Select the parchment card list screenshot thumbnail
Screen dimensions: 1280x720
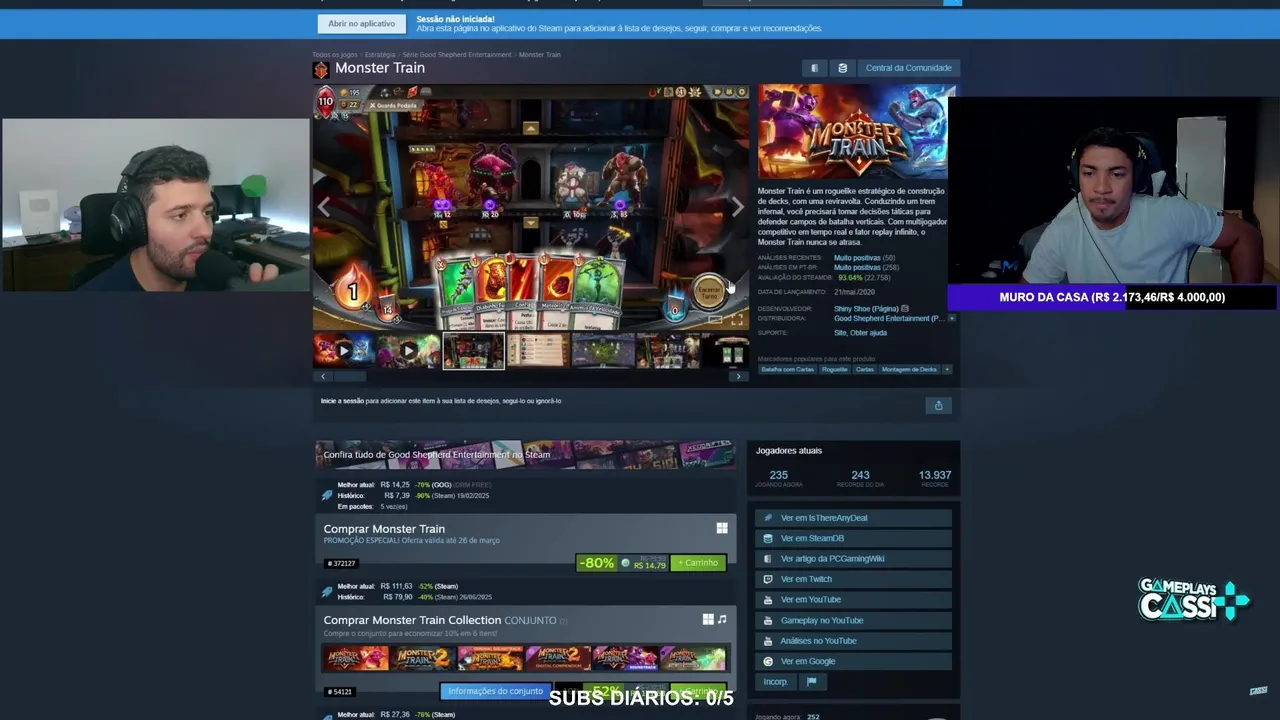point(538,351)
